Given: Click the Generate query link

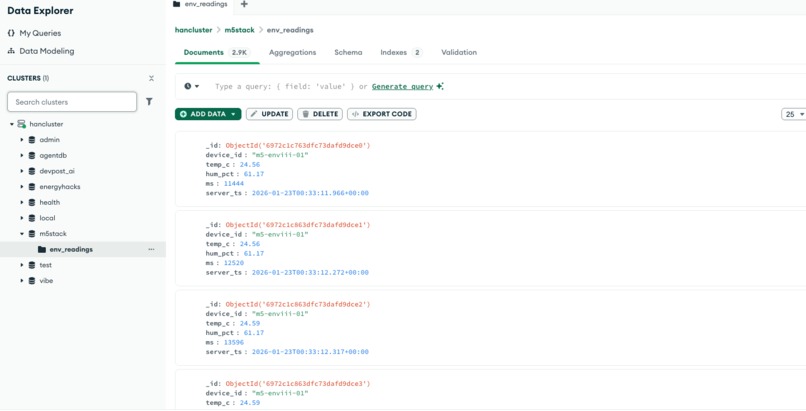Looking at the screenshot, I should pyautogui.click(x=402, y=86).
